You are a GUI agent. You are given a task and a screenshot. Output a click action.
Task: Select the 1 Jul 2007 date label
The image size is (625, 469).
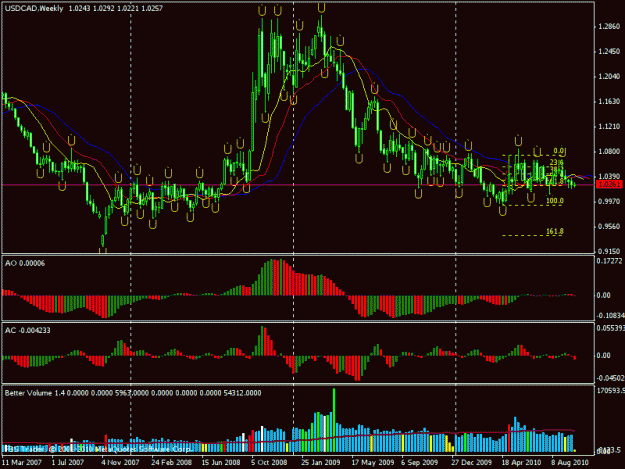68,462
